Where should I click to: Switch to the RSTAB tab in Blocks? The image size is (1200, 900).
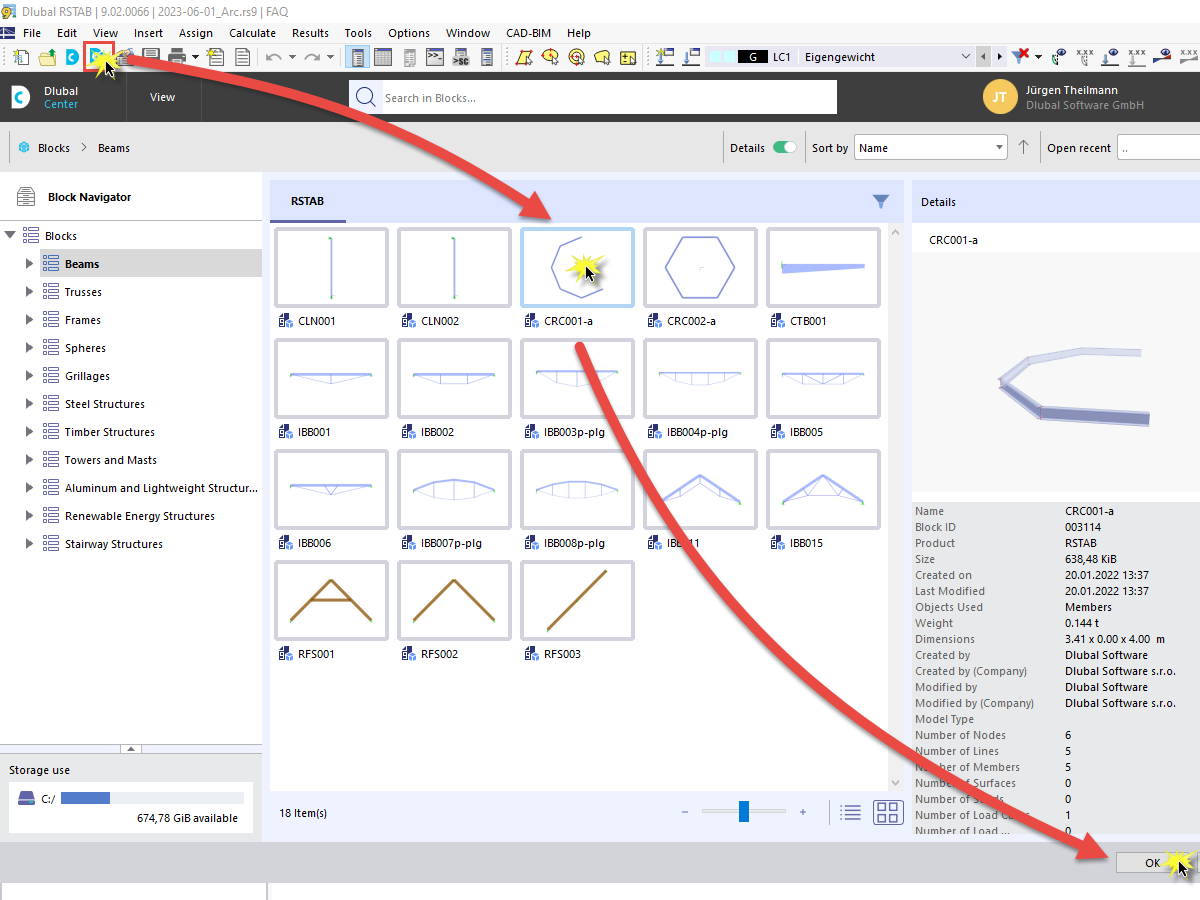[308, 201]
